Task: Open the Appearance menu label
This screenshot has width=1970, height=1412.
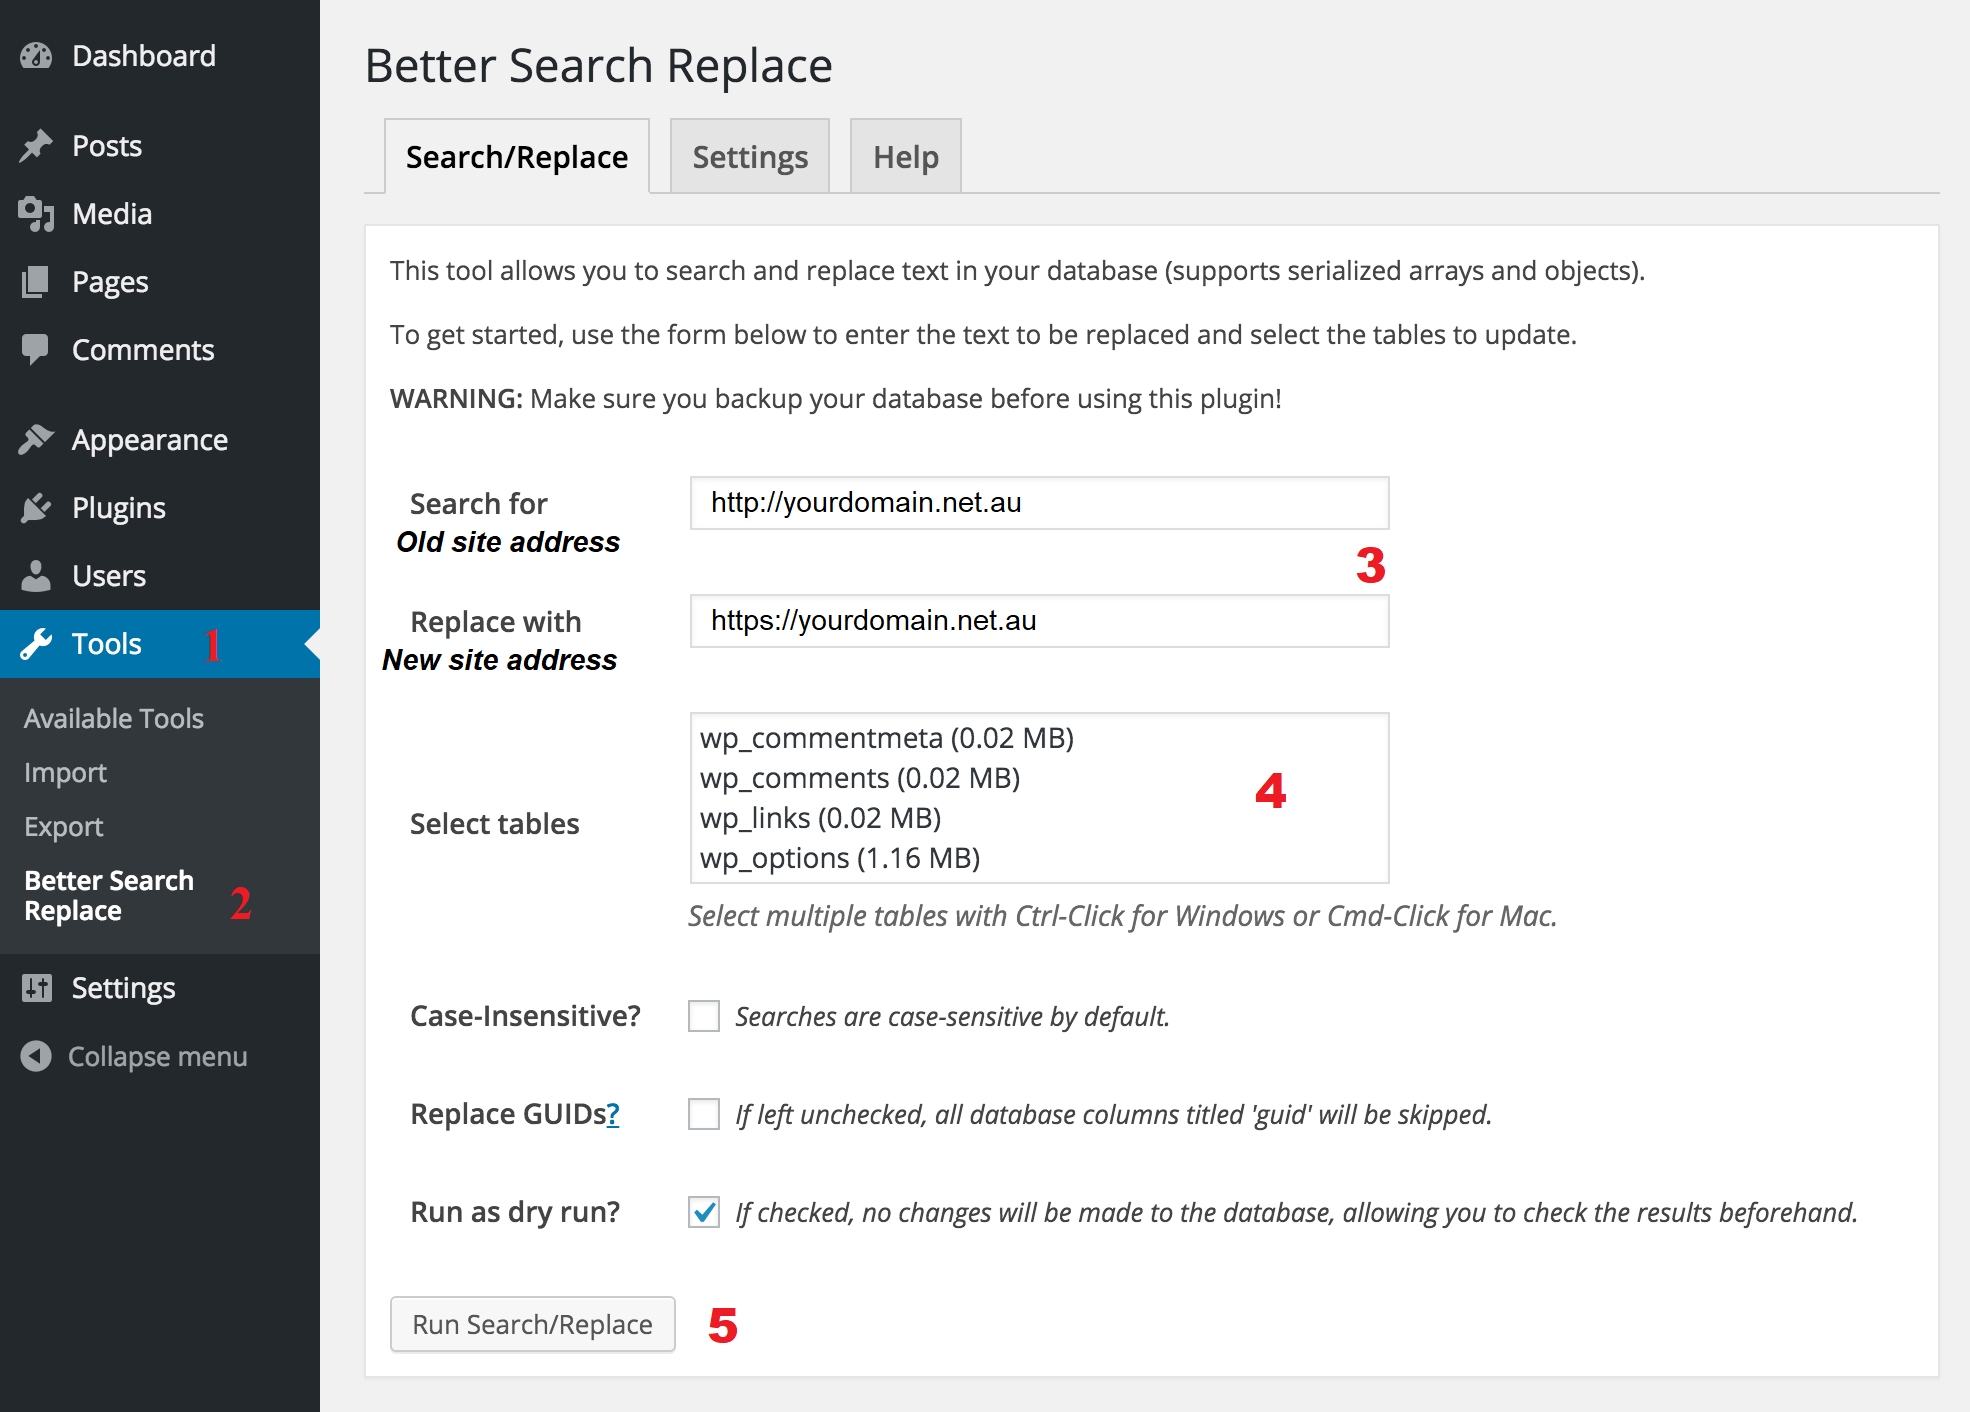Action: 150,440
